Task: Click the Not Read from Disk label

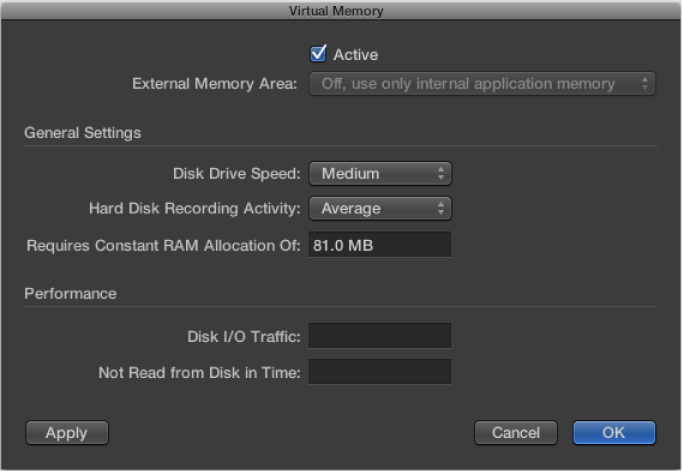Action: point(199,372)
